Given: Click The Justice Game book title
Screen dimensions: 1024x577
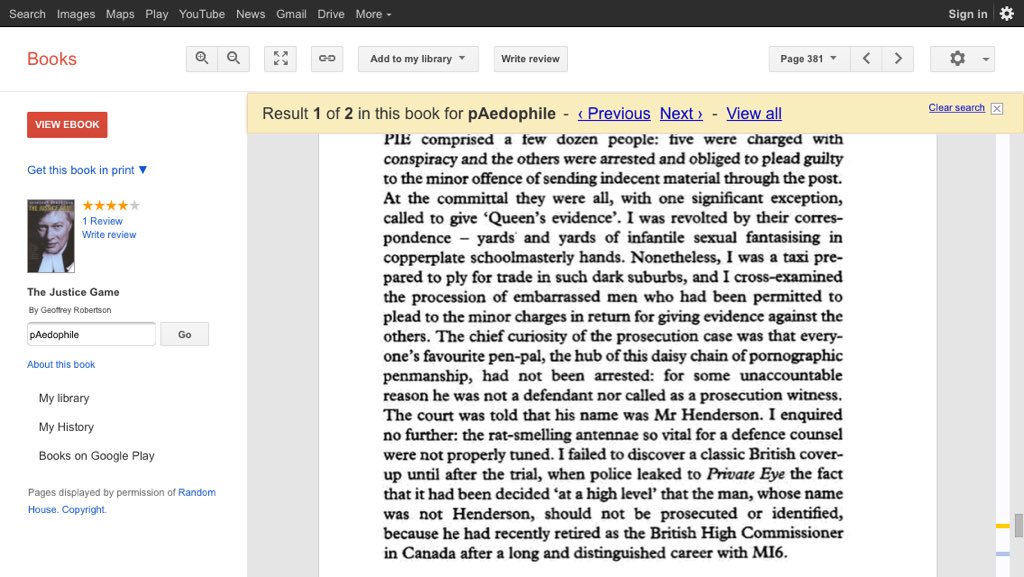Looking at the screenshot, I should [73, 292].
